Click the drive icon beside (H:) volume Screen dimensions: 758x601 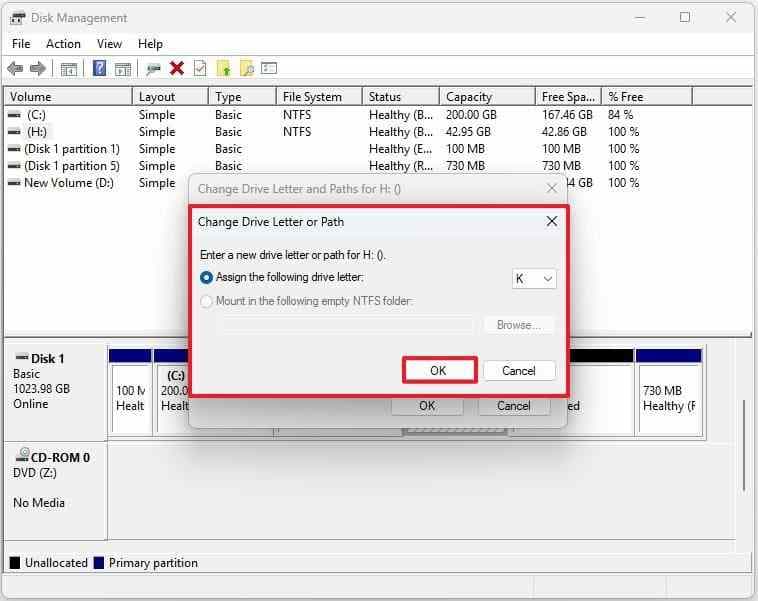pyautogui.click(x=15, y=132)
